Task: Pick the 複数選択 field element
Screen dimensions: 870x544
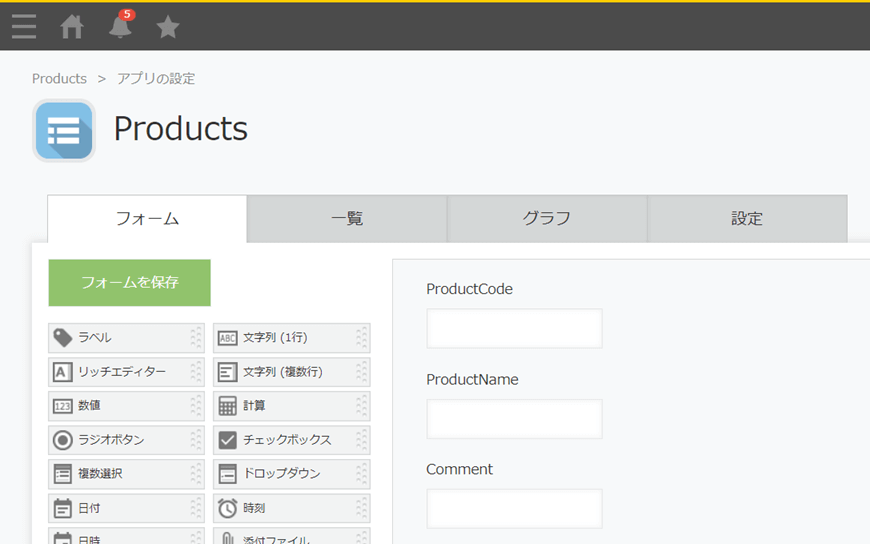Action: pos(126,474)
